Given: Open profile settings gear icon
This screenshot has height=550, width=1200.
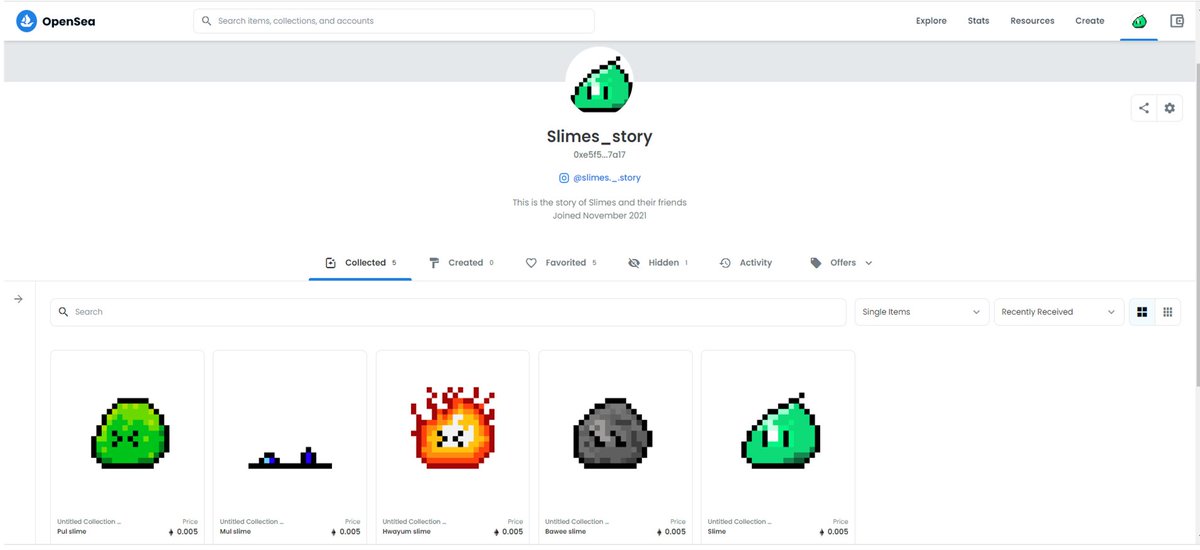Looking at the screenshot, I should click(x=1169, y=108).
